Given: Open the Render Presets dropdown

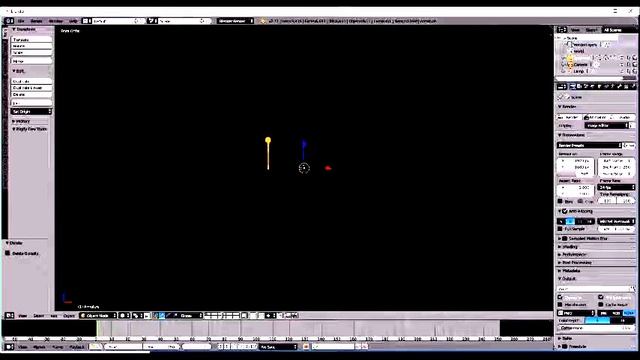Looking at the screenshot, I should (589, 145).
